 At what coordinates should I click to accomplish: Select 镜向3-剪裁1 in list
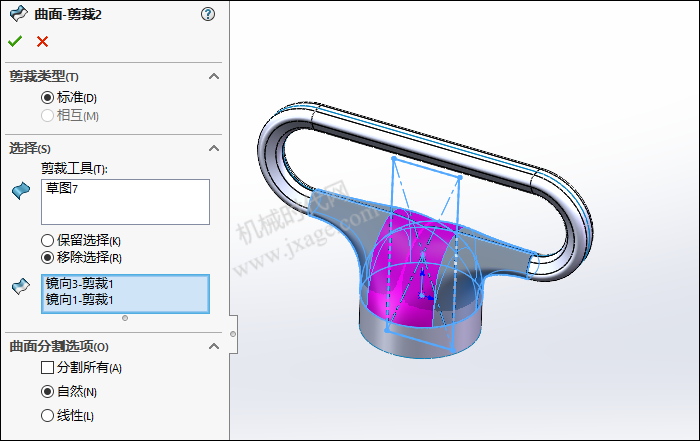coord(79,283)
